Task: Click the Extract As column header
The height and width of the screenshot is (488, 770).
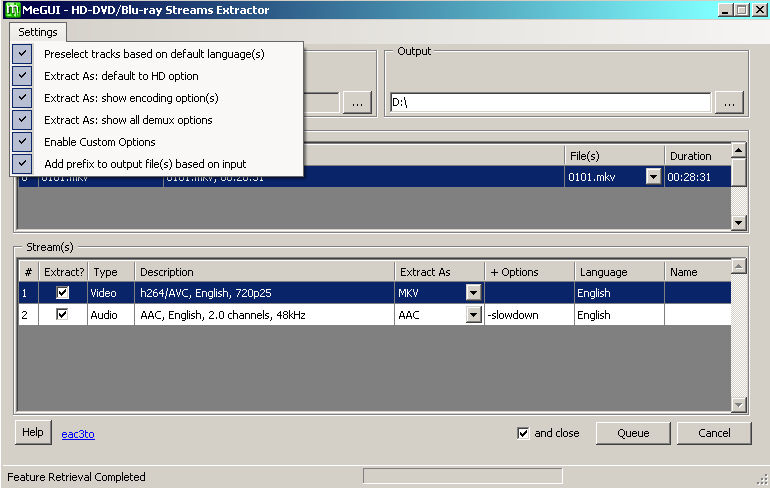Action: [440, 272]
